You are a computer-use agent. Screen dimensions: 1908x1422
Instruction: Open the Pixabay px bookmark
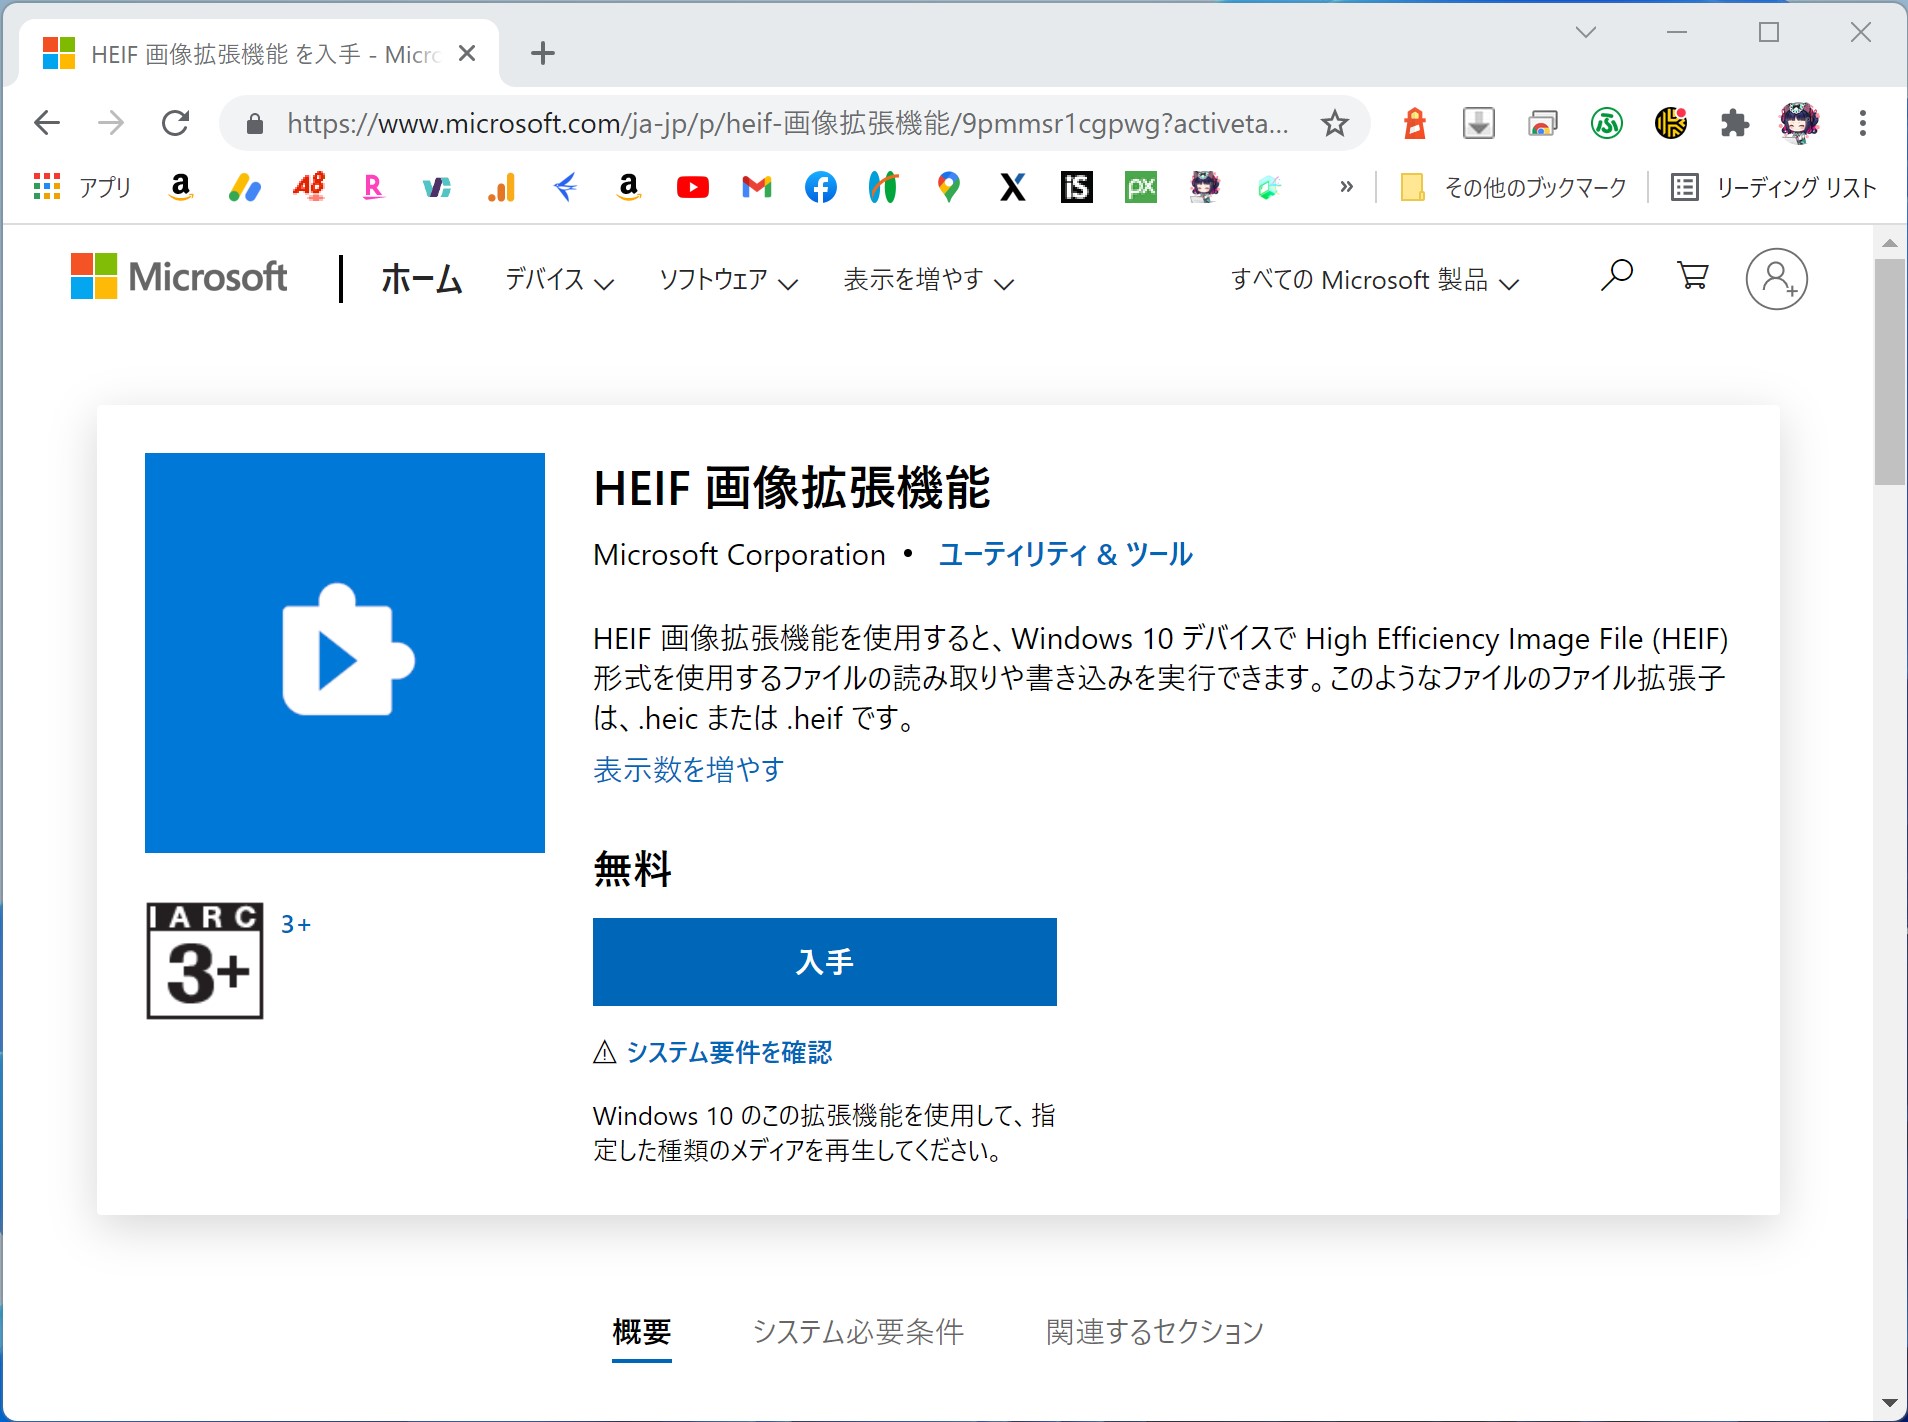(x=1141, y=187)
